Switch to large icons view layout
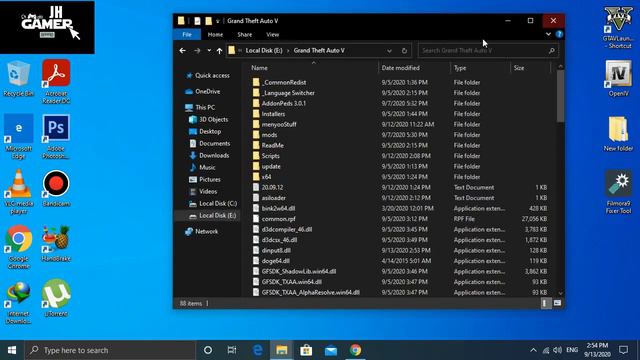The width and height of the screenshot is (640, 360). (x=557, y=303)
